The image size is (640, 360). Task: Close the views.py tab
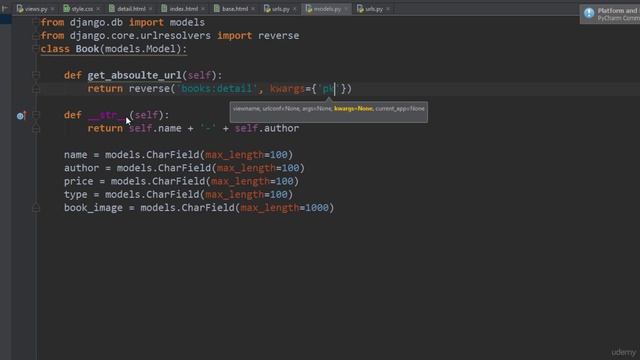click(x=52, y=9)
